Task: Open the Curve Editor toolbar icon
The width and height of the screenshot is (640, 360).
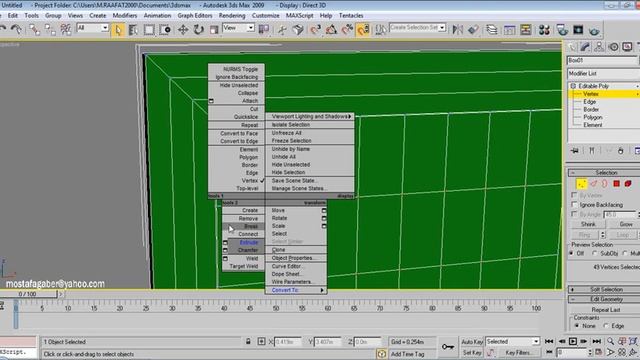Action: tap(510, 29)
